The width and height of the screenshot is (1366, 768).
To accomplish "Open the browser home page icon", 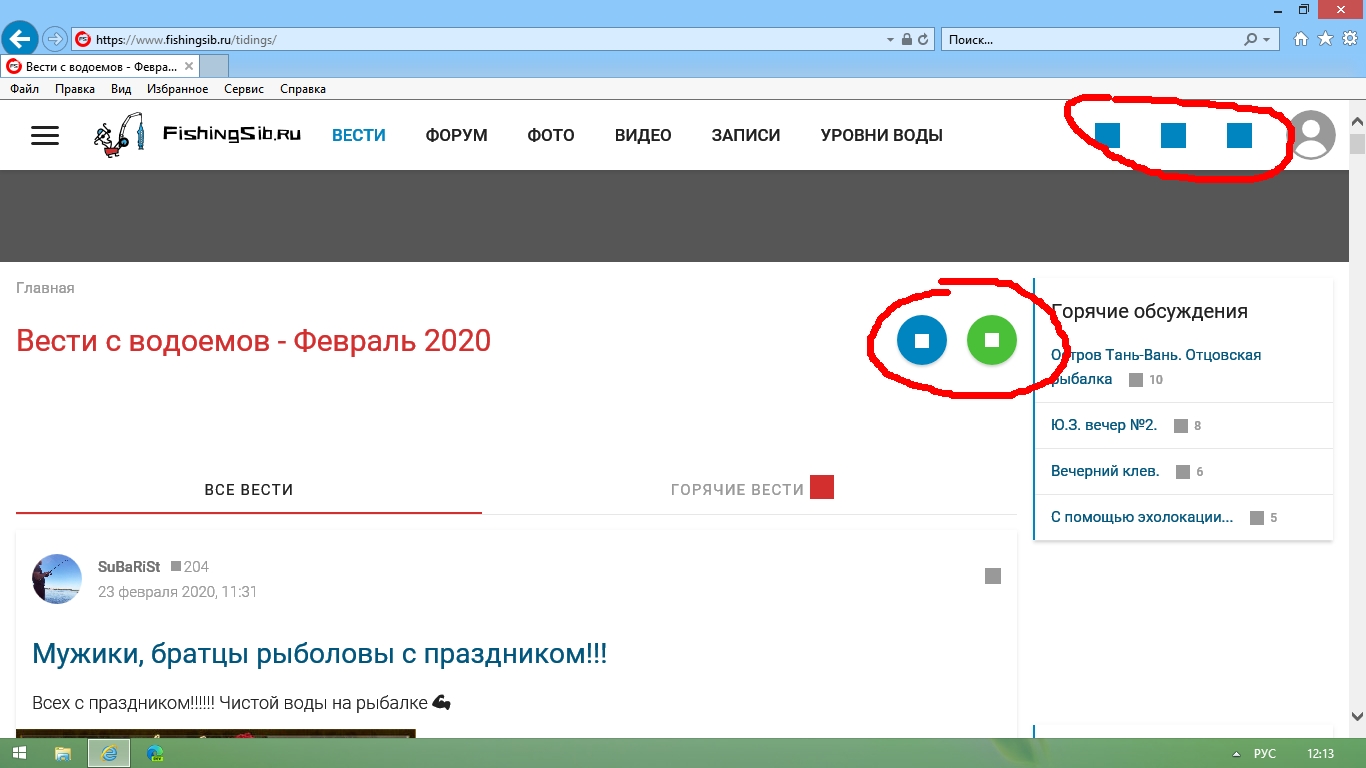I will [x=1301, y=40].
